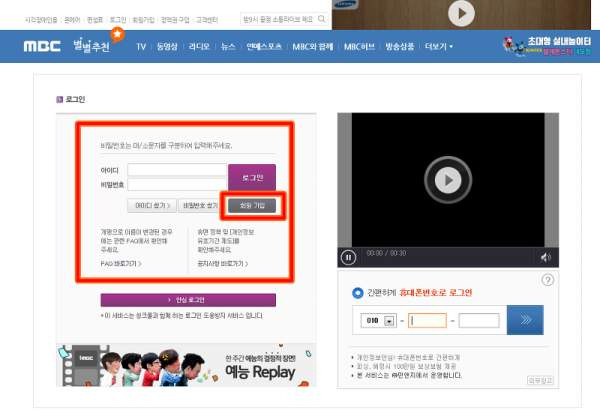Click the small gray button at the phone login box corner
This screenshot has height=419, width=600.
[540, 380]
